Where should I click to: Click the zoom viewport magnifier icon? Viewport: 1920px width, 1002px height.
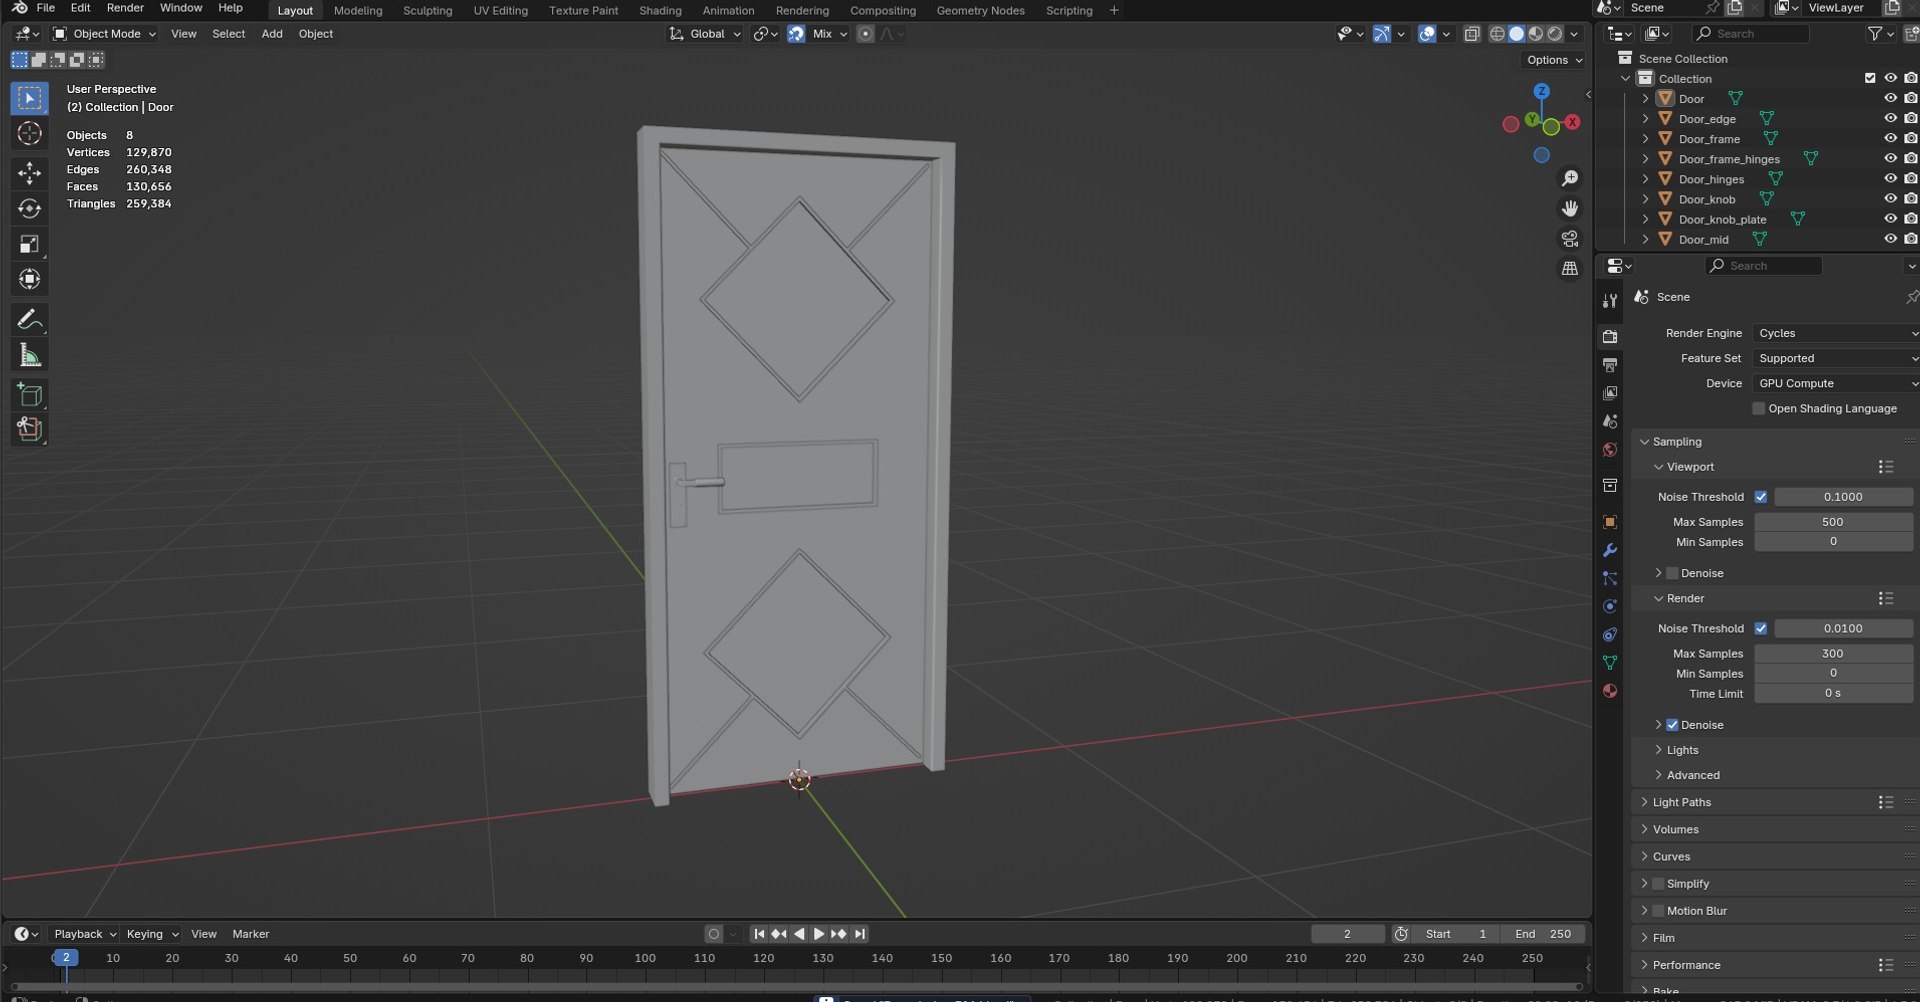pyautogui.click(x=1570, y=178)
